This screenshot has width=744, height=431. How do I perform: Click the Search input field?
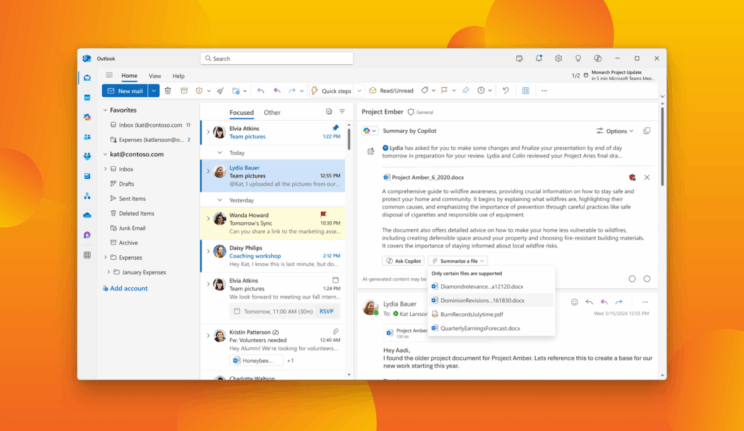[277, 58]
